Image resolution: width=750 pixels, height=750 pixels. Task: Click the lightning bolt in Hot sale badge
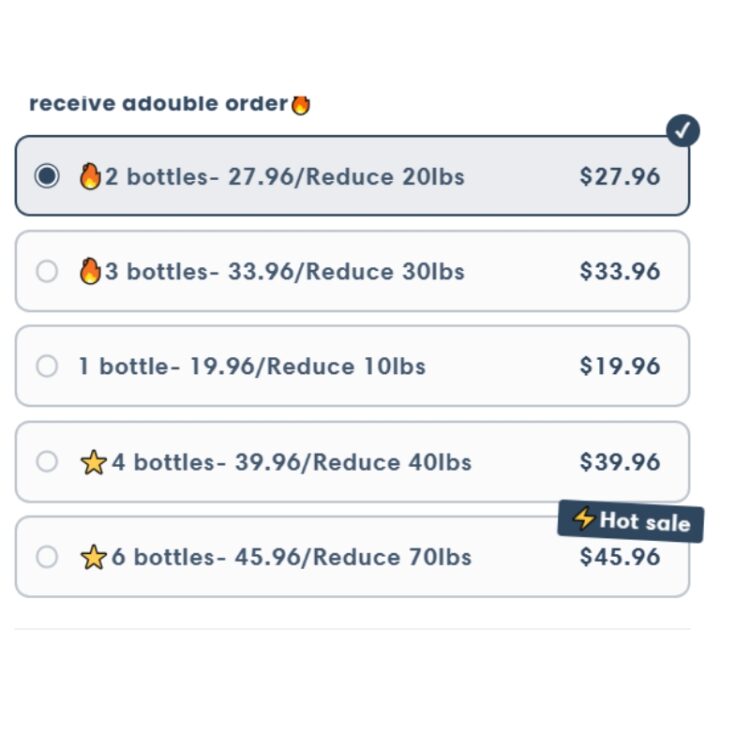coord(584,518)
